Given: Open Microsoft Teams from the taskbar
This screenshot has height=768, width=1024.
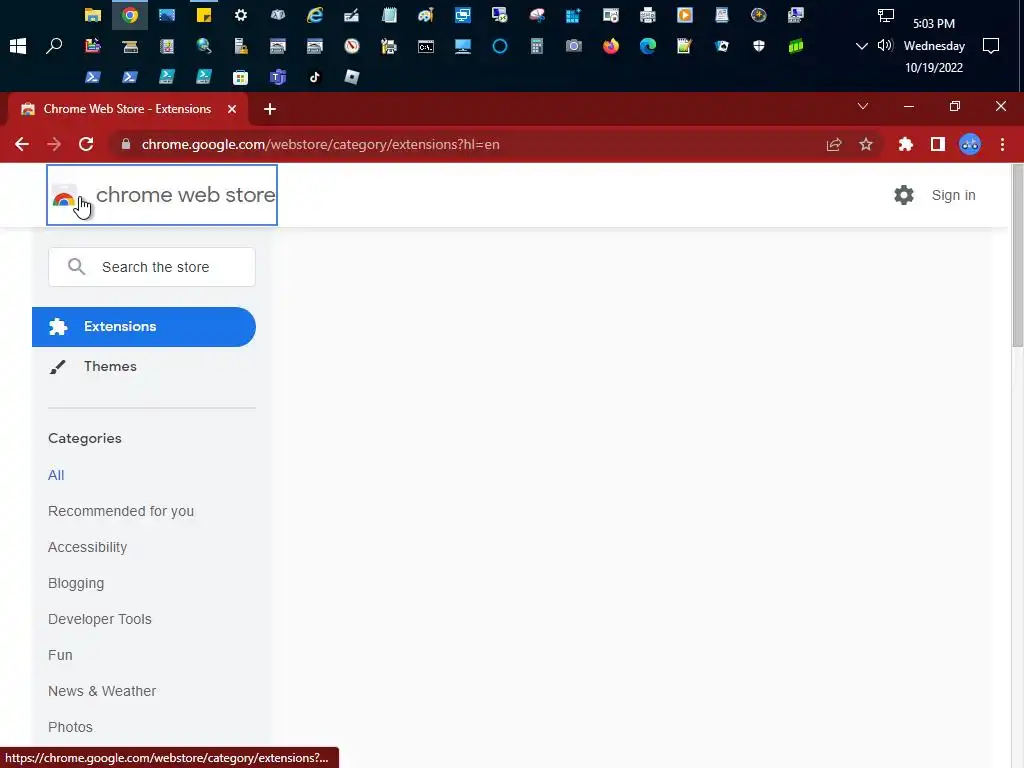Looking at the screenshot, I should click(278, 77).
